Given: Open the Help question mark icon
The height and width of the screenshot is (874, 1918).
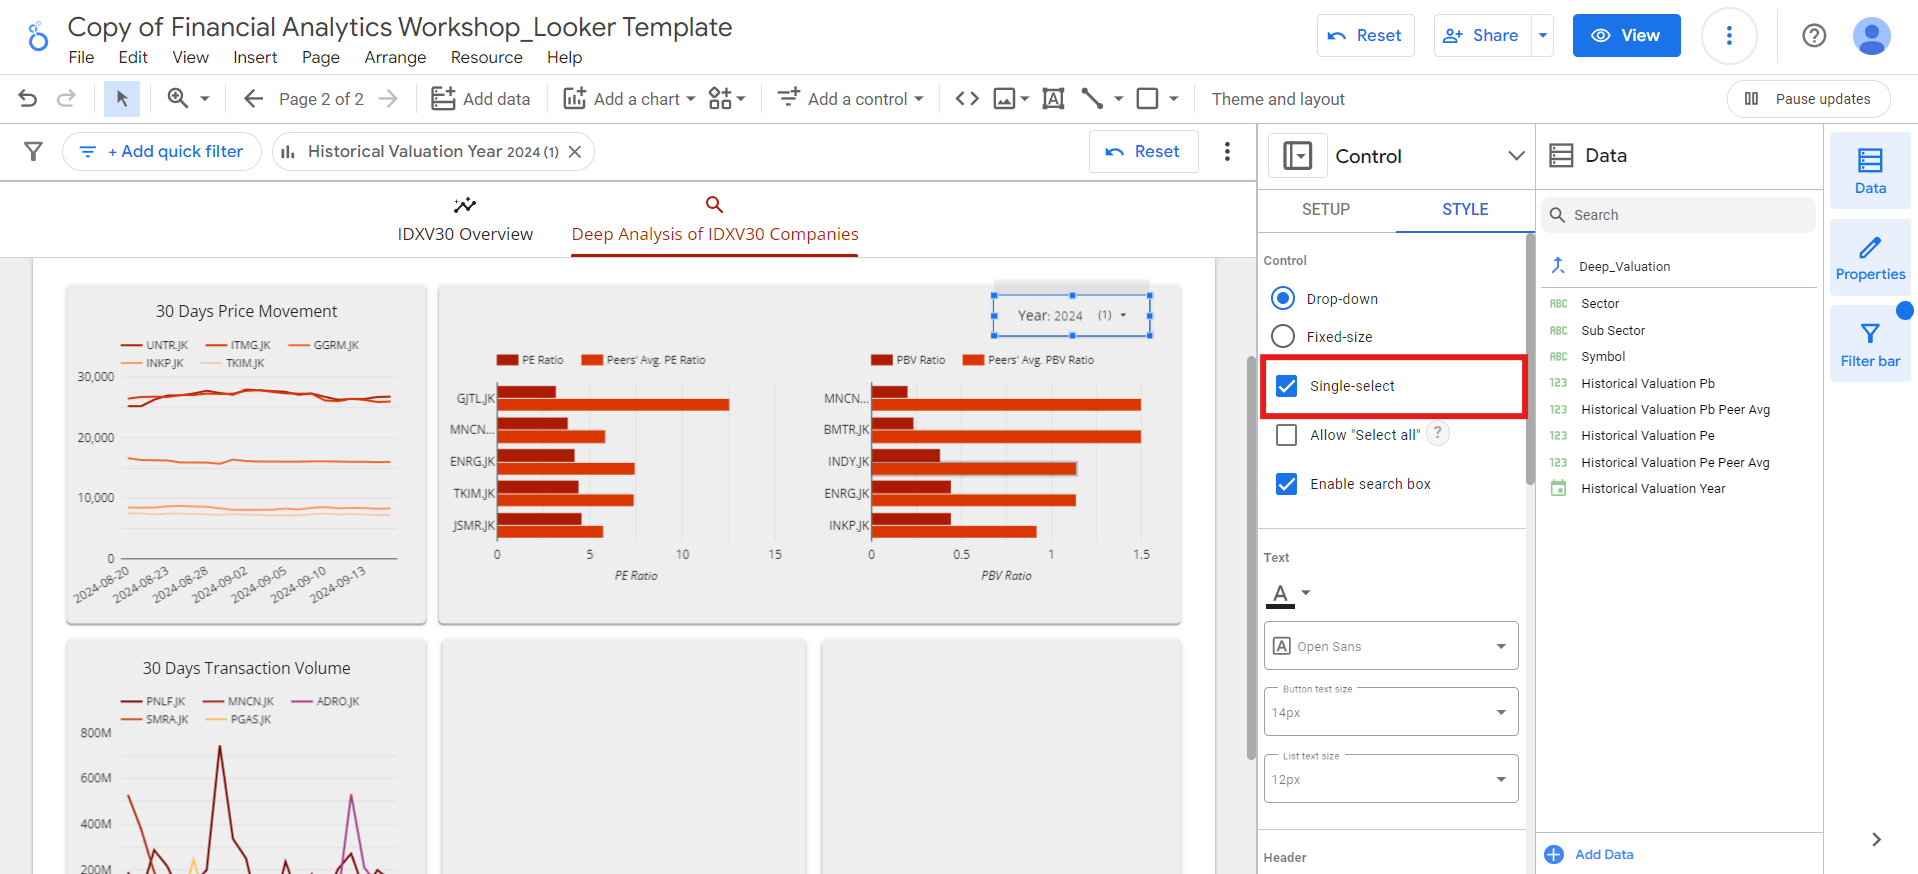Looking at the screenshot, I should coord(1814,35).
